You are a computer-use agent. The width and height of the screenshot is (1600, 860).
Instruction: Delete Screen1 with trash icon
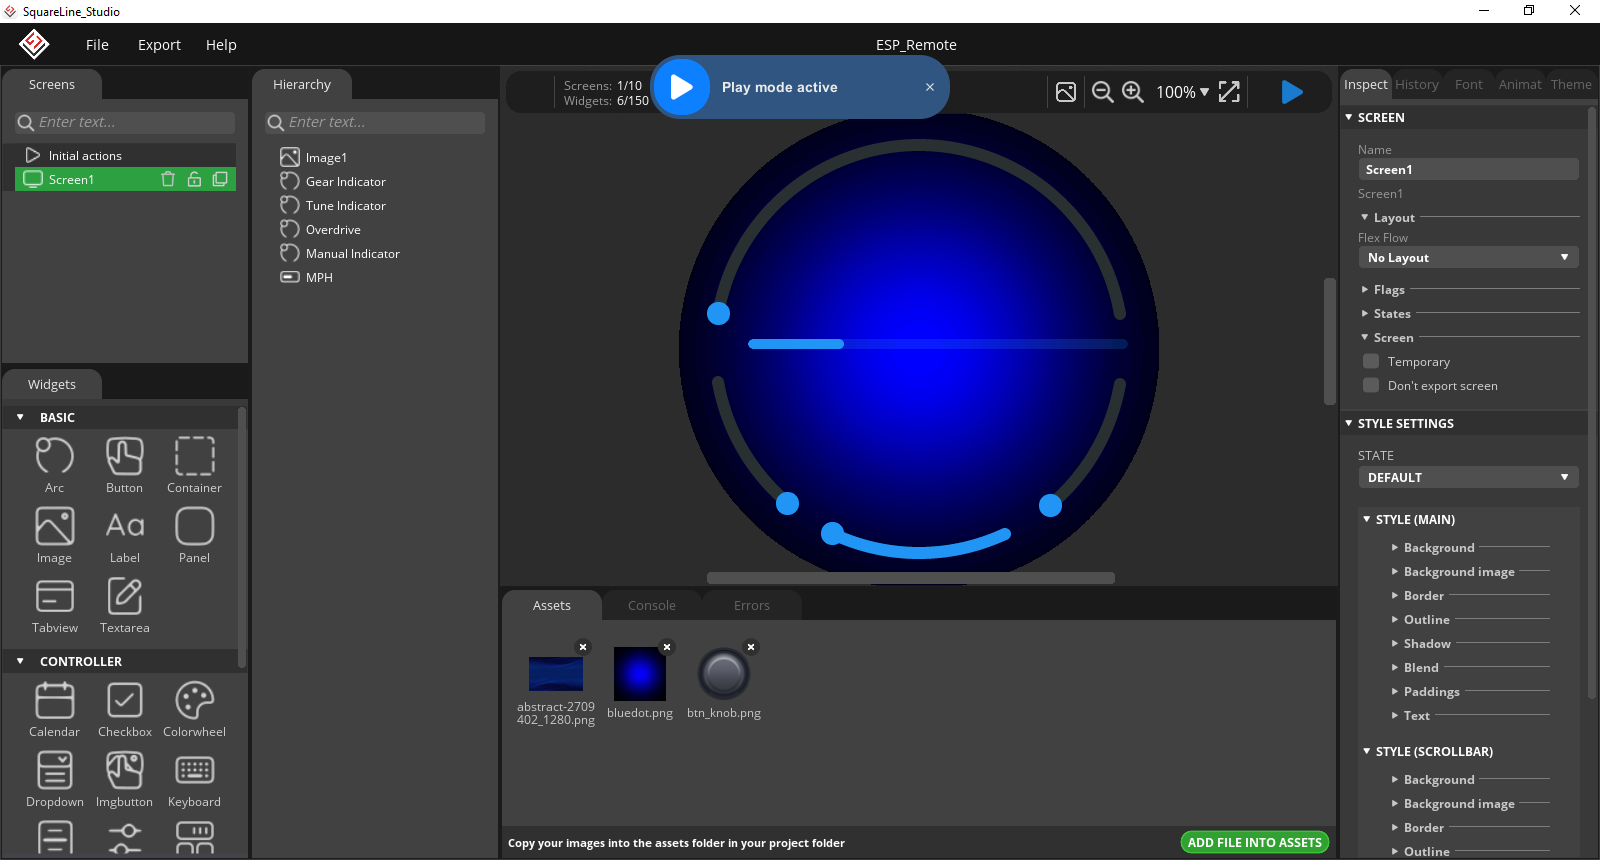168,179
